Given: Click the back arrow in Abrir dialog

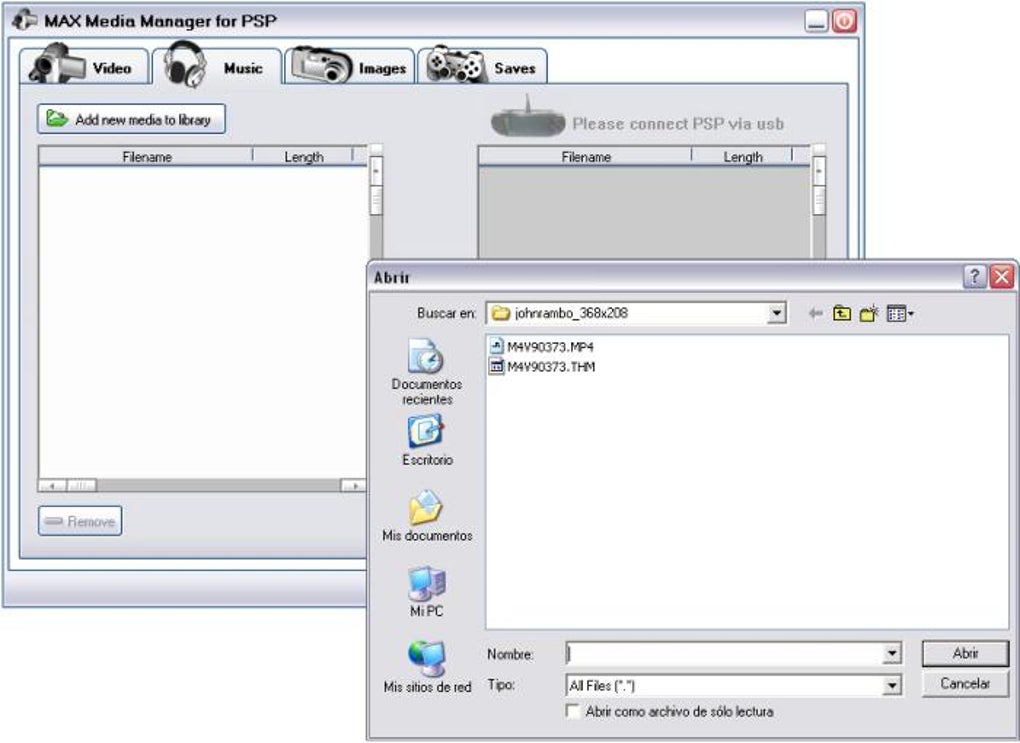Looking at the screenshot, I should (815, 314).
